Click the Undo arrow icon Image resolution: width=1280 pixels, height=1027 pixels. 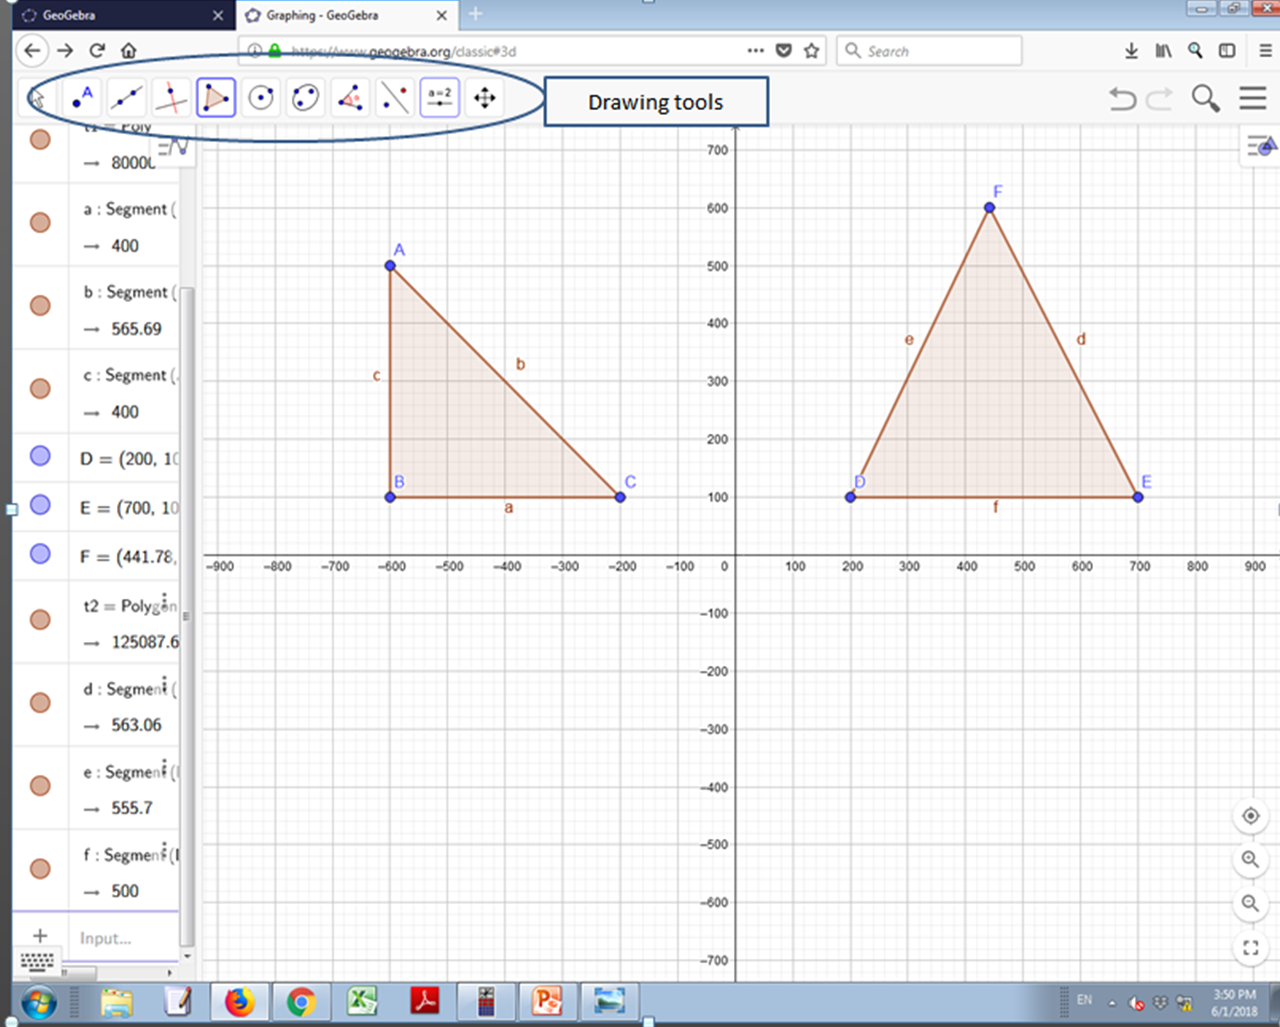(1121, 99)
